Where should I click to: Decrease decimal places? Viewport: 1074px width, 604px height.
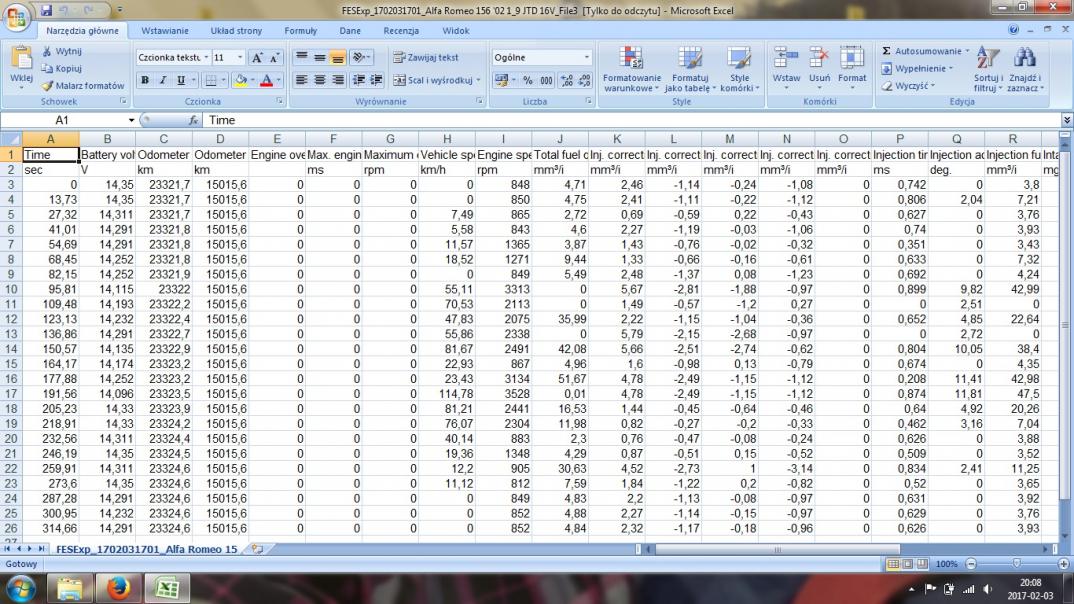point(584,80)
